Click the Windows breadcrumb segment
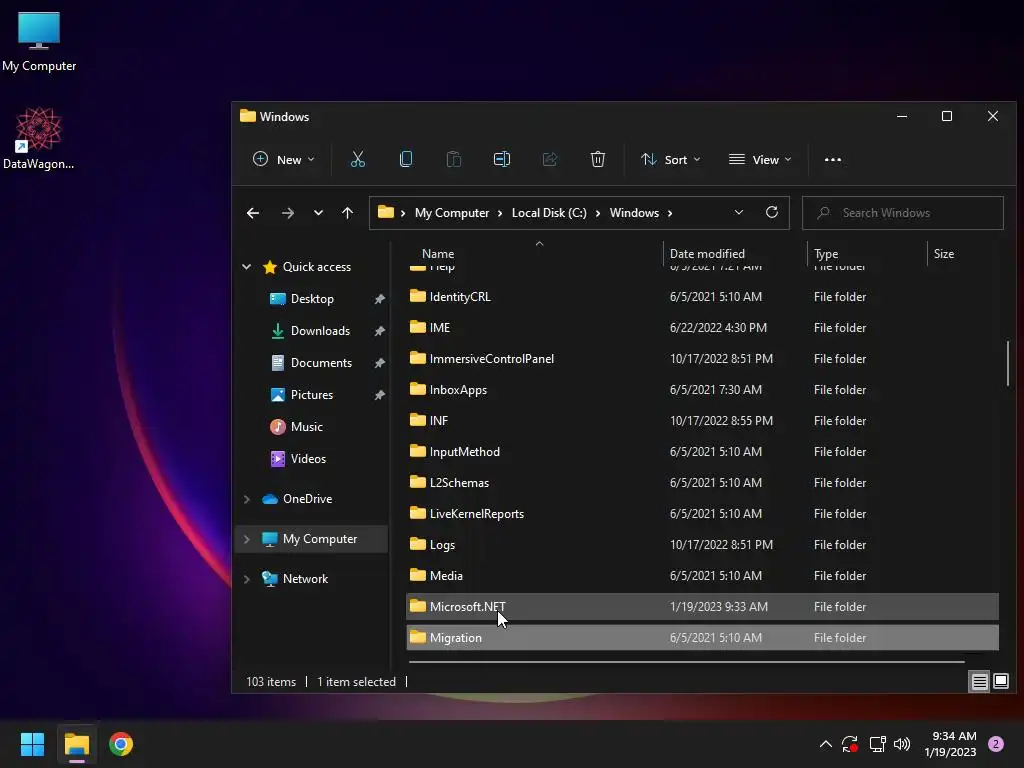This screenshot has height=768, width=1024. 634,213
